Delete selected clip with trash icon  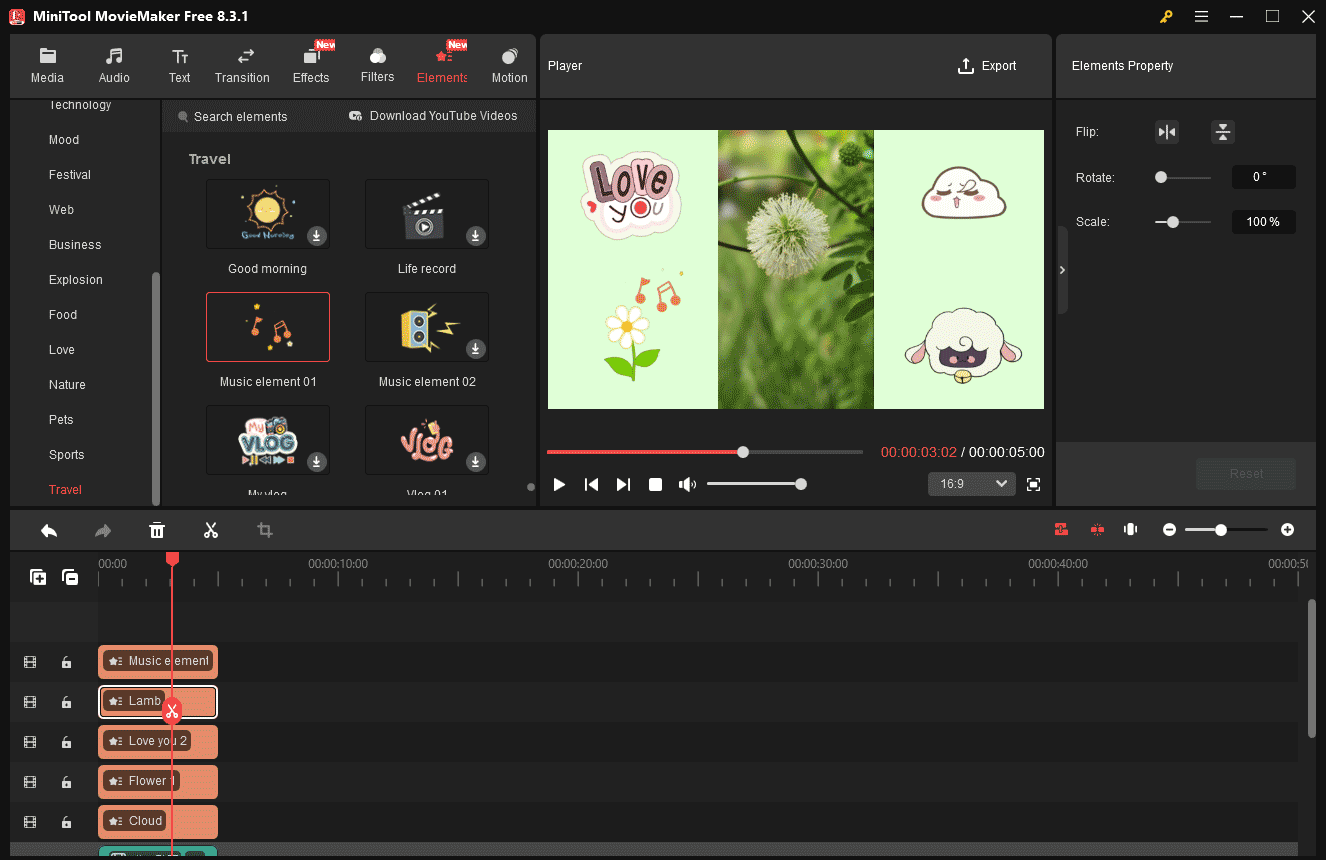157,530
